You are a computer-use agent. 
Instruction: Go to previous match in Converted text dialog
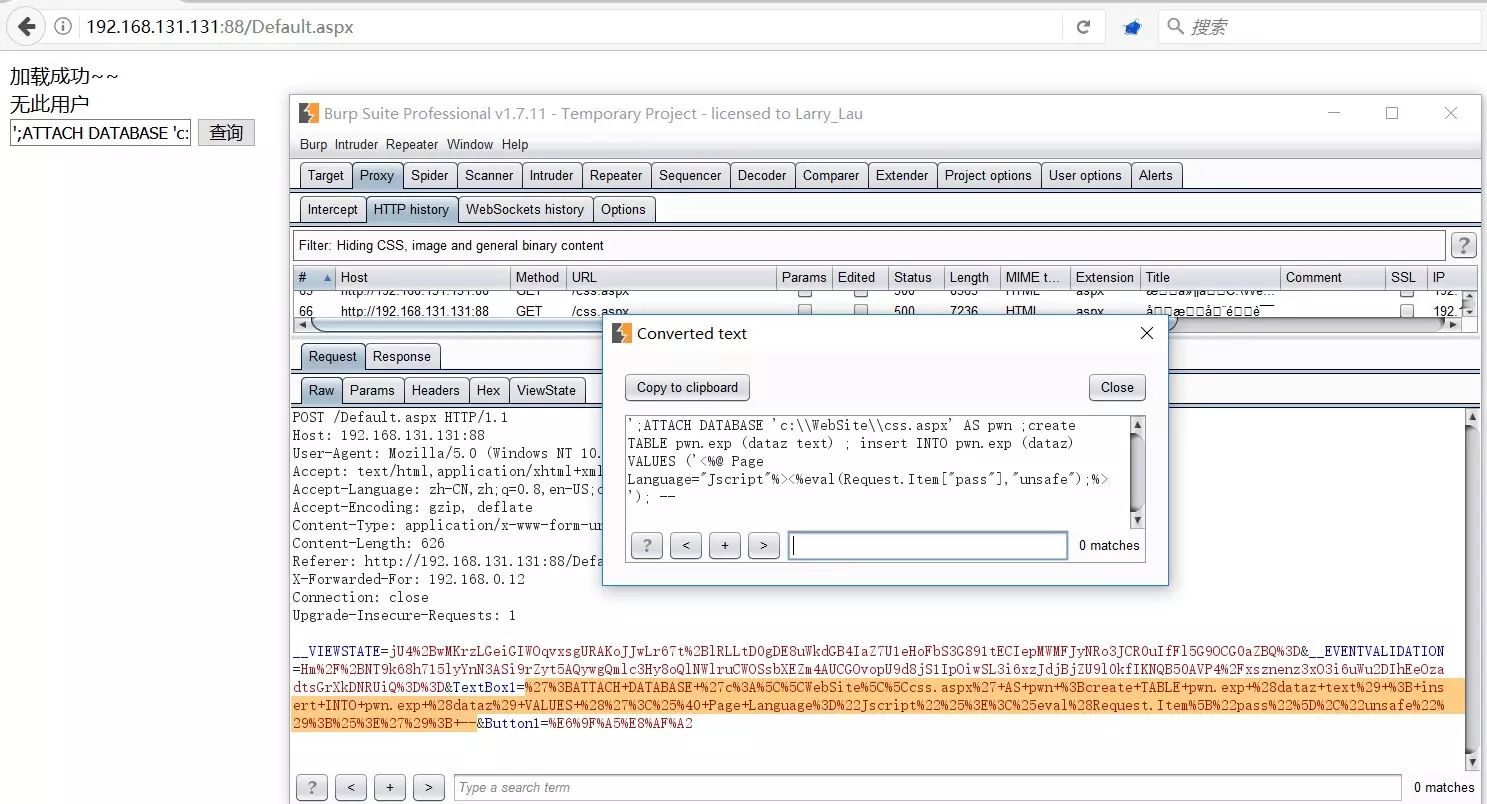click(685, 545)
